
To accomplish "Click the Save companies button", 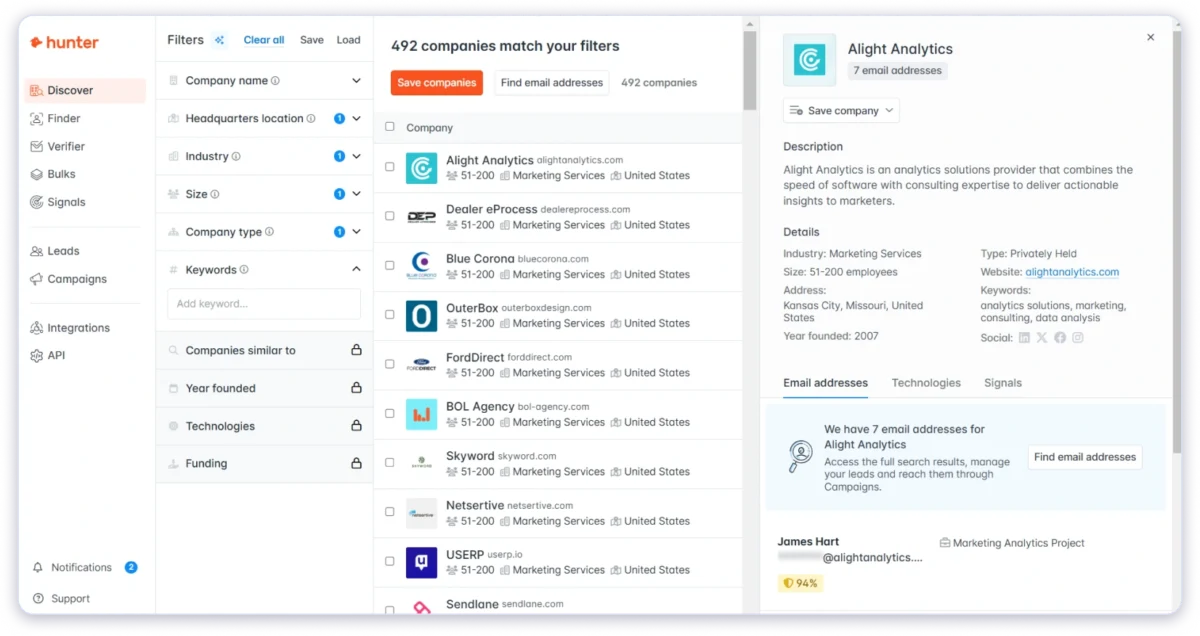I will pos(436,83).
